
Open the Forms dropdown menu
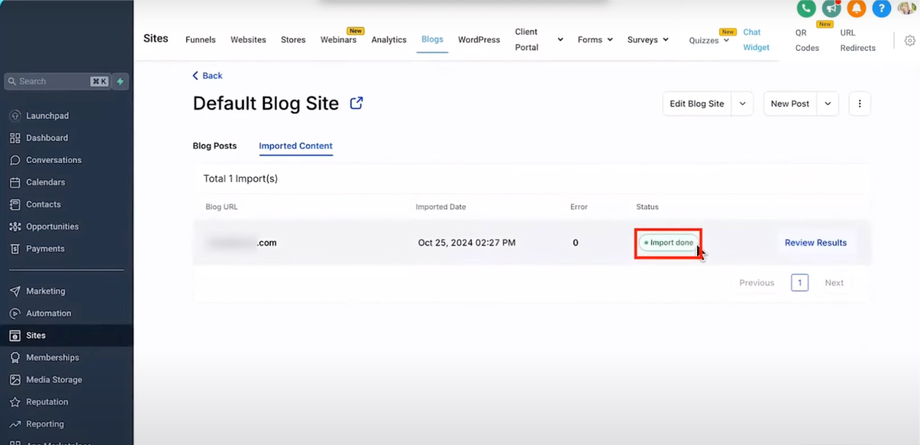pyautogui.click(x=595, y=40)
